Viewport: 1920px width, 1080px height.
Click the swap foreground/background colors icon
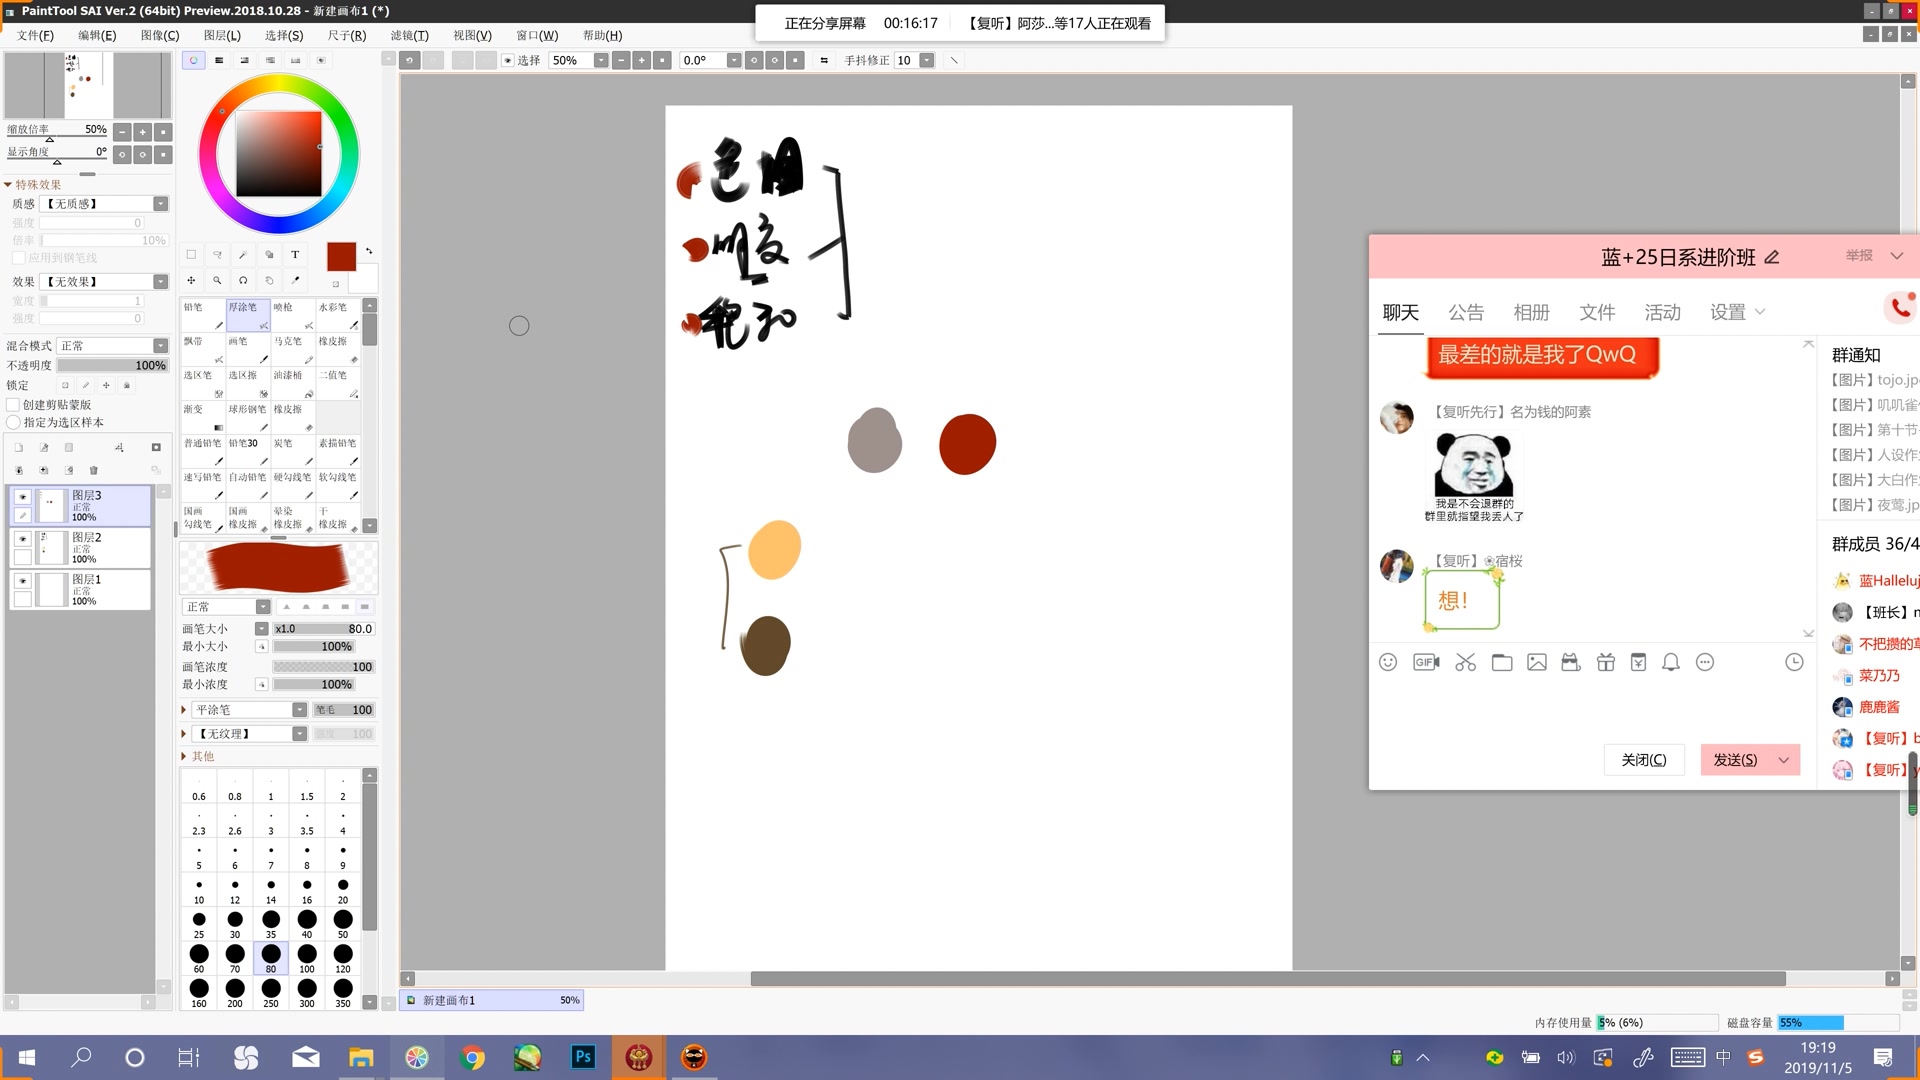[x=369, y=251]
